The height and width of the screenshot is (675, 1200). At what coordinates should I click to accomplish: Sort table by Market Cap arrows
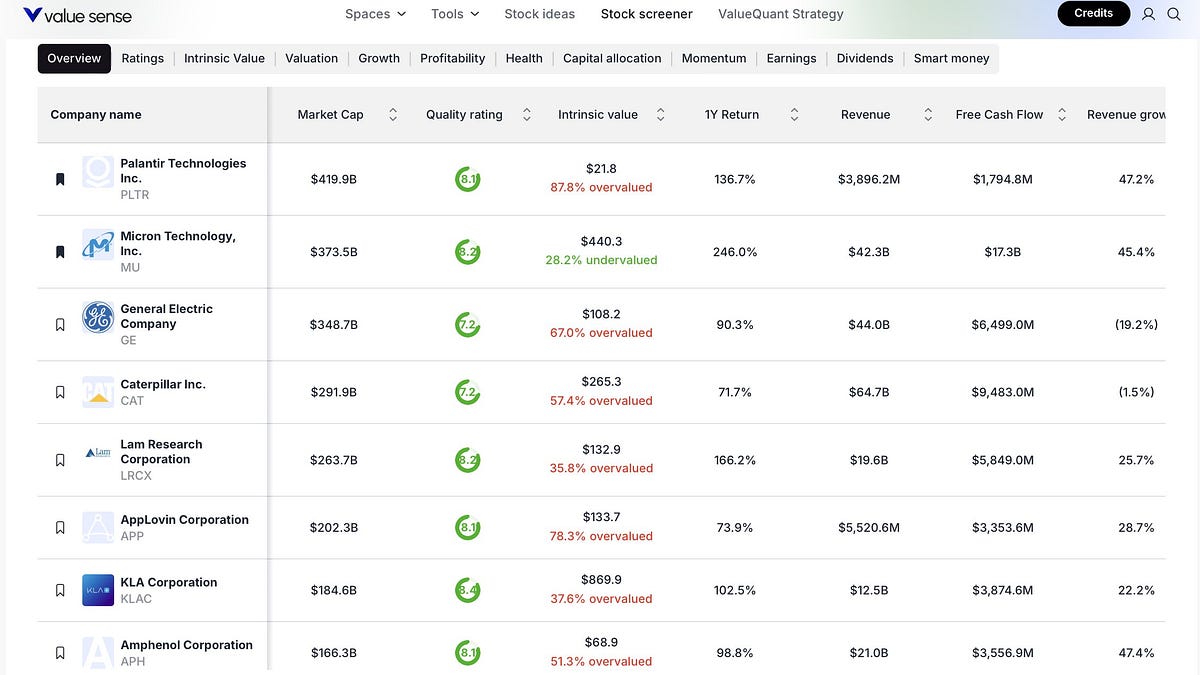(x=393, y=115)
